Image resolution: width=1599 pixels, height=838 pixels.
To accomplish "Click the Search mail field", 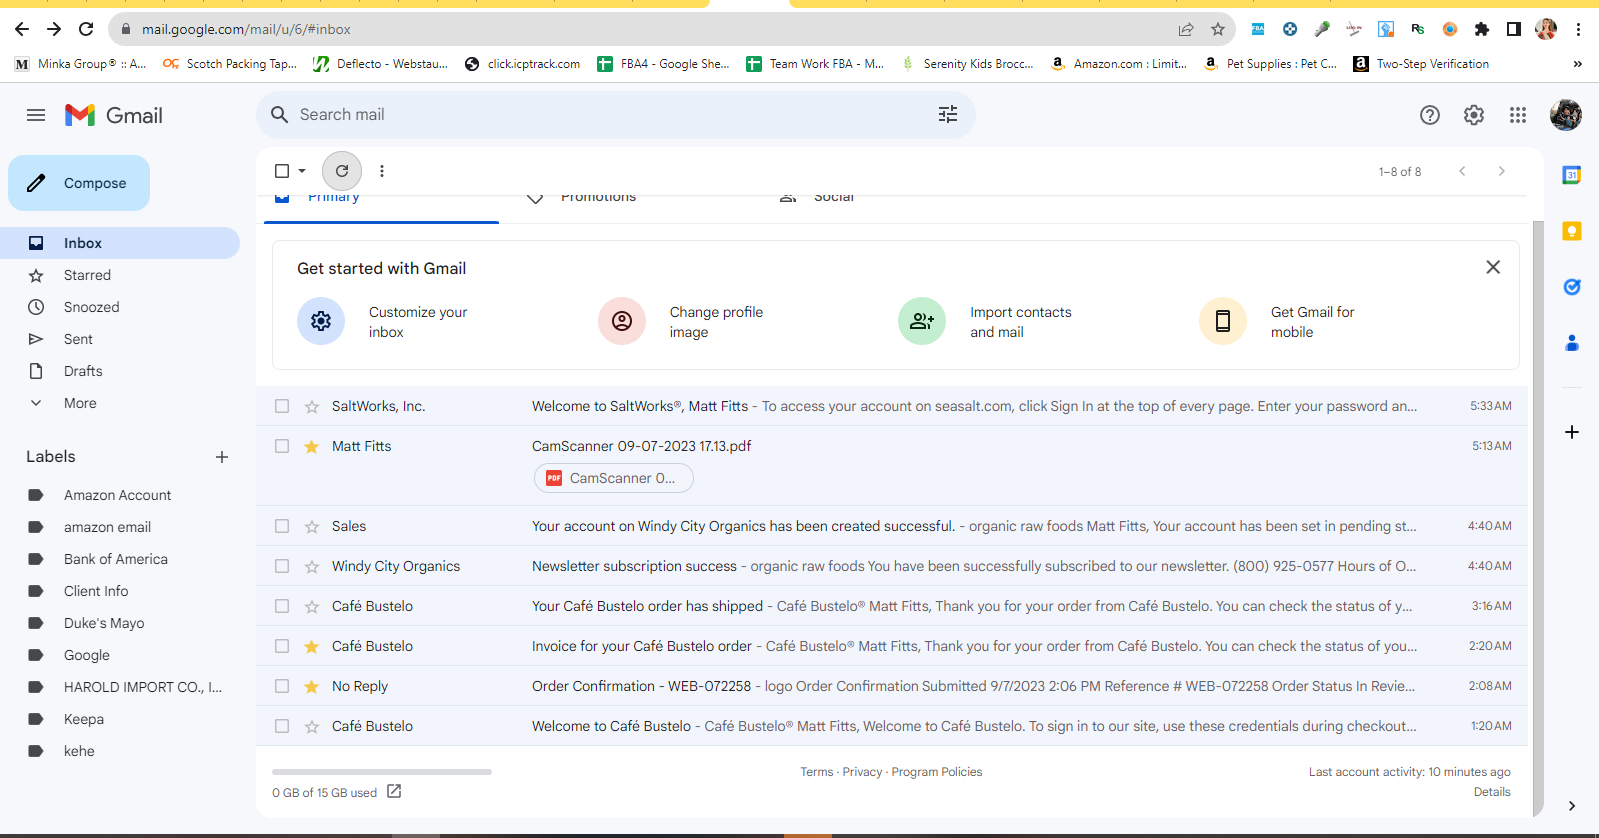I will [616, 115].
